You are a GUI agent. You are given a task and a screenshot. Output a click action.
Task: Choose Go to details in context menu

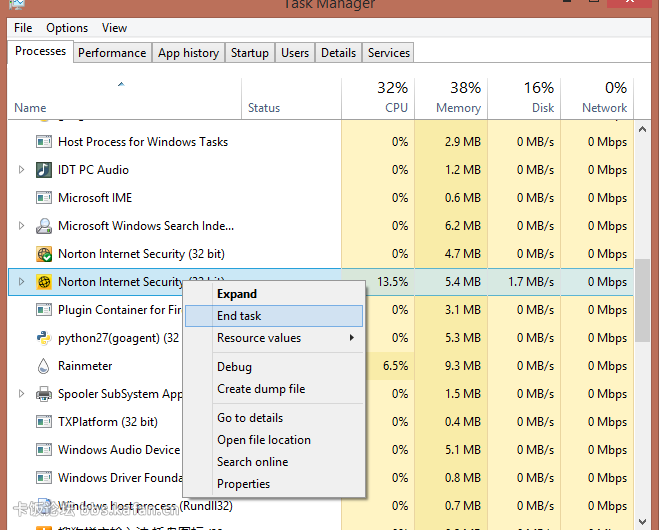274,418
